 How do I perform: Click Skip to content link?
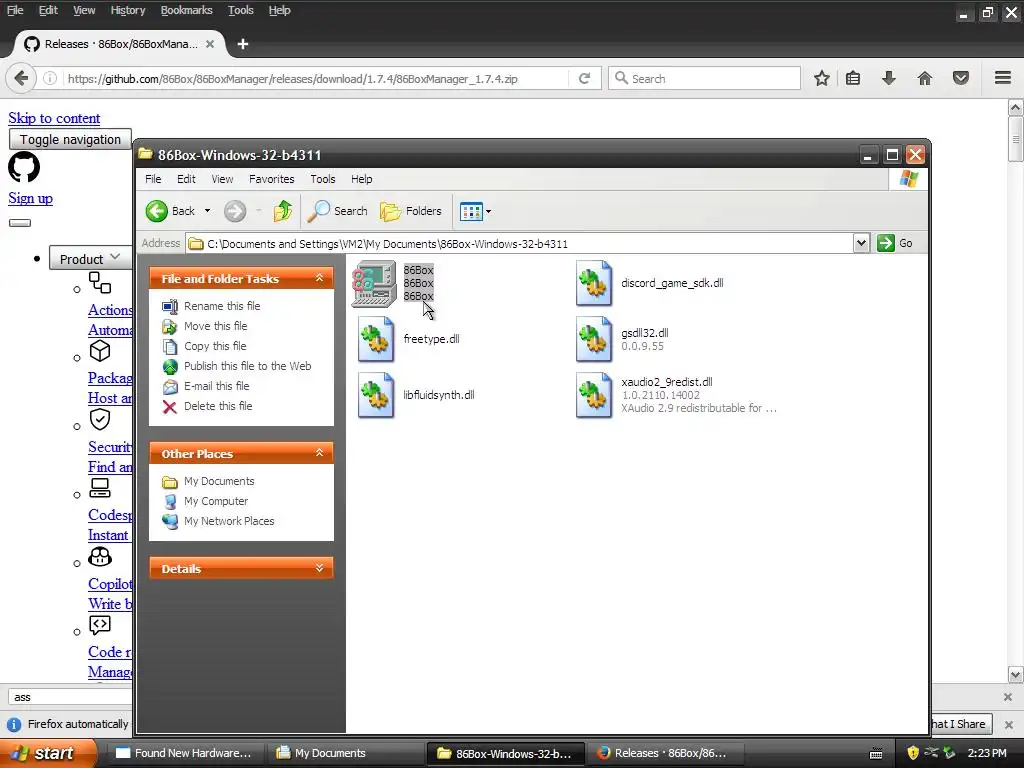[x=54, y=118]
